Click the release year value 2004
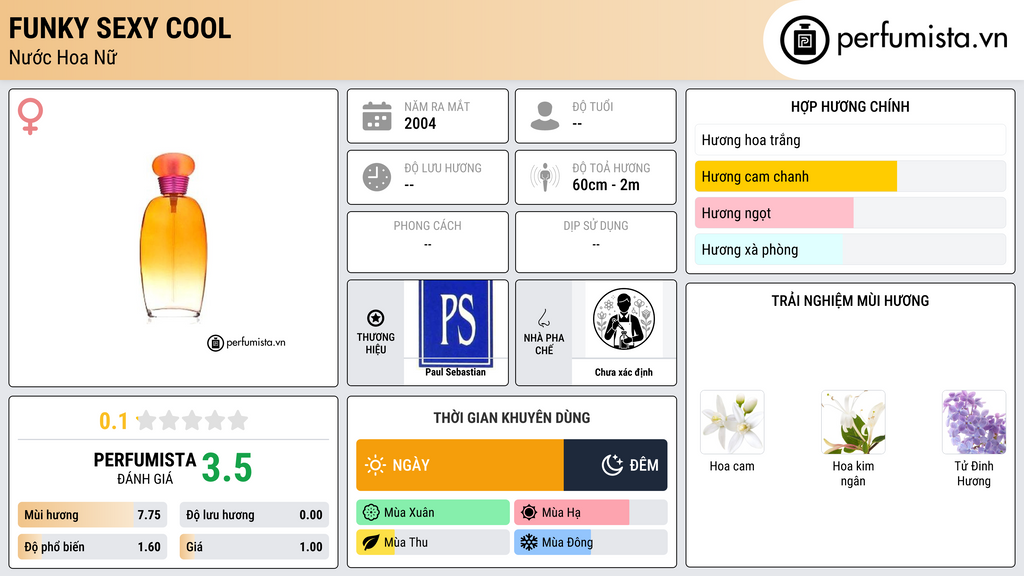1024x576 pixels. (420, 123)
